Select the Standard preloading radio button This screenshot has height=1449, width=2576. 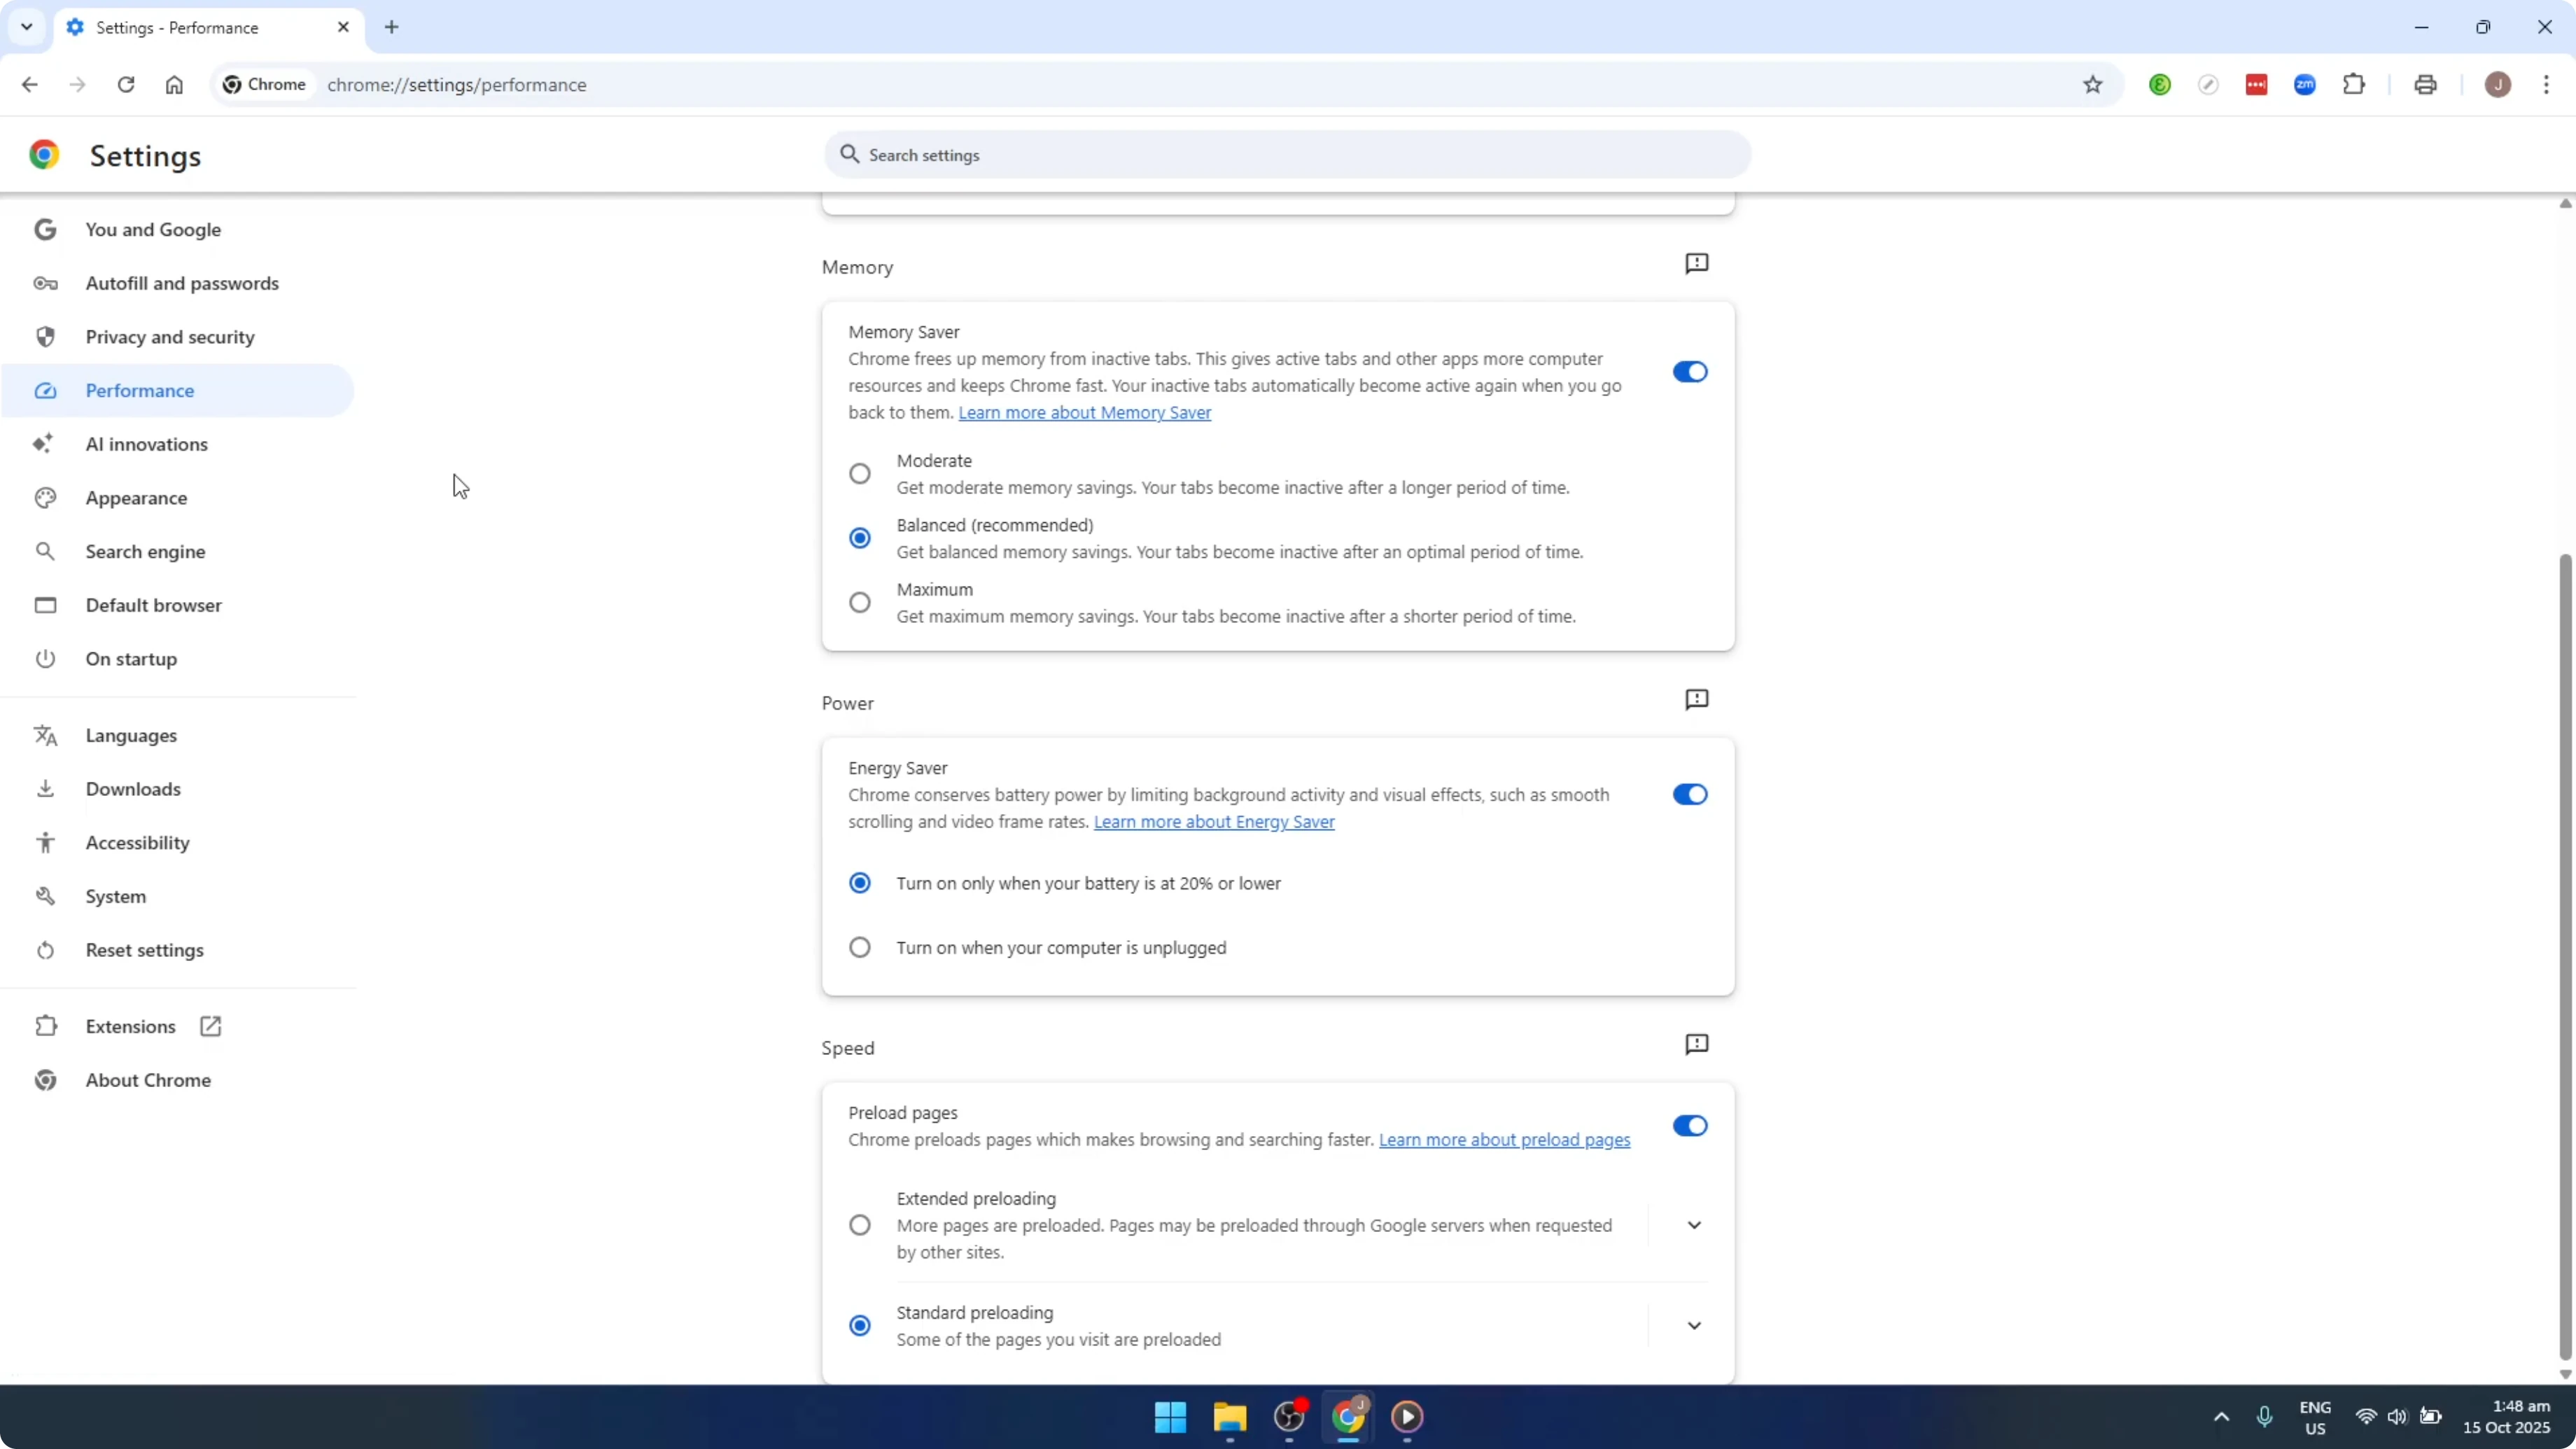pyautogui.click(x=860, y=1326)
